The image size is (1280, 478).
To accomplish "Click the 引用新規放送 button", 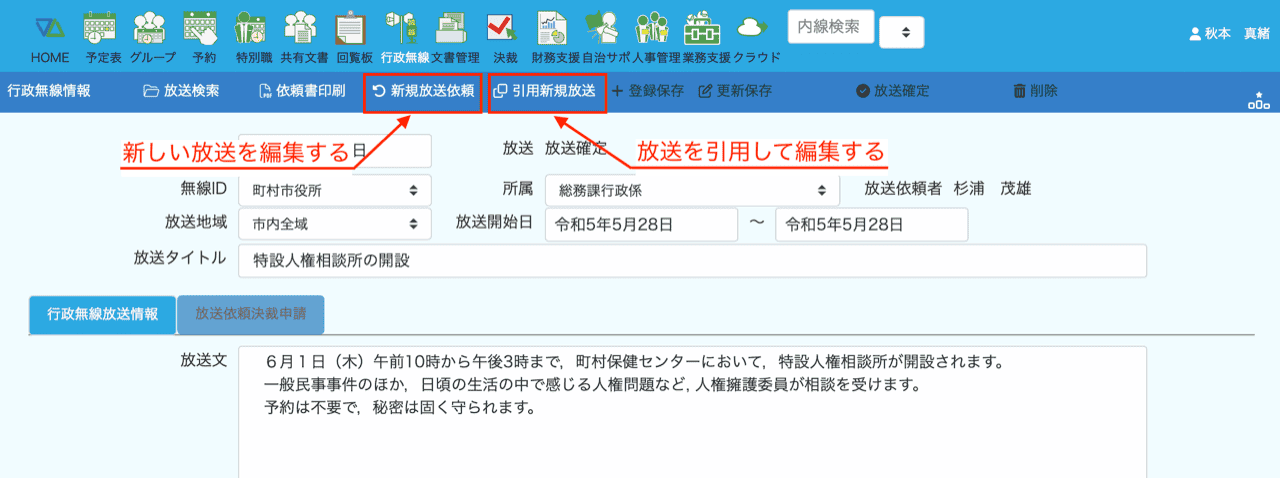I will [x=547, y=91].
